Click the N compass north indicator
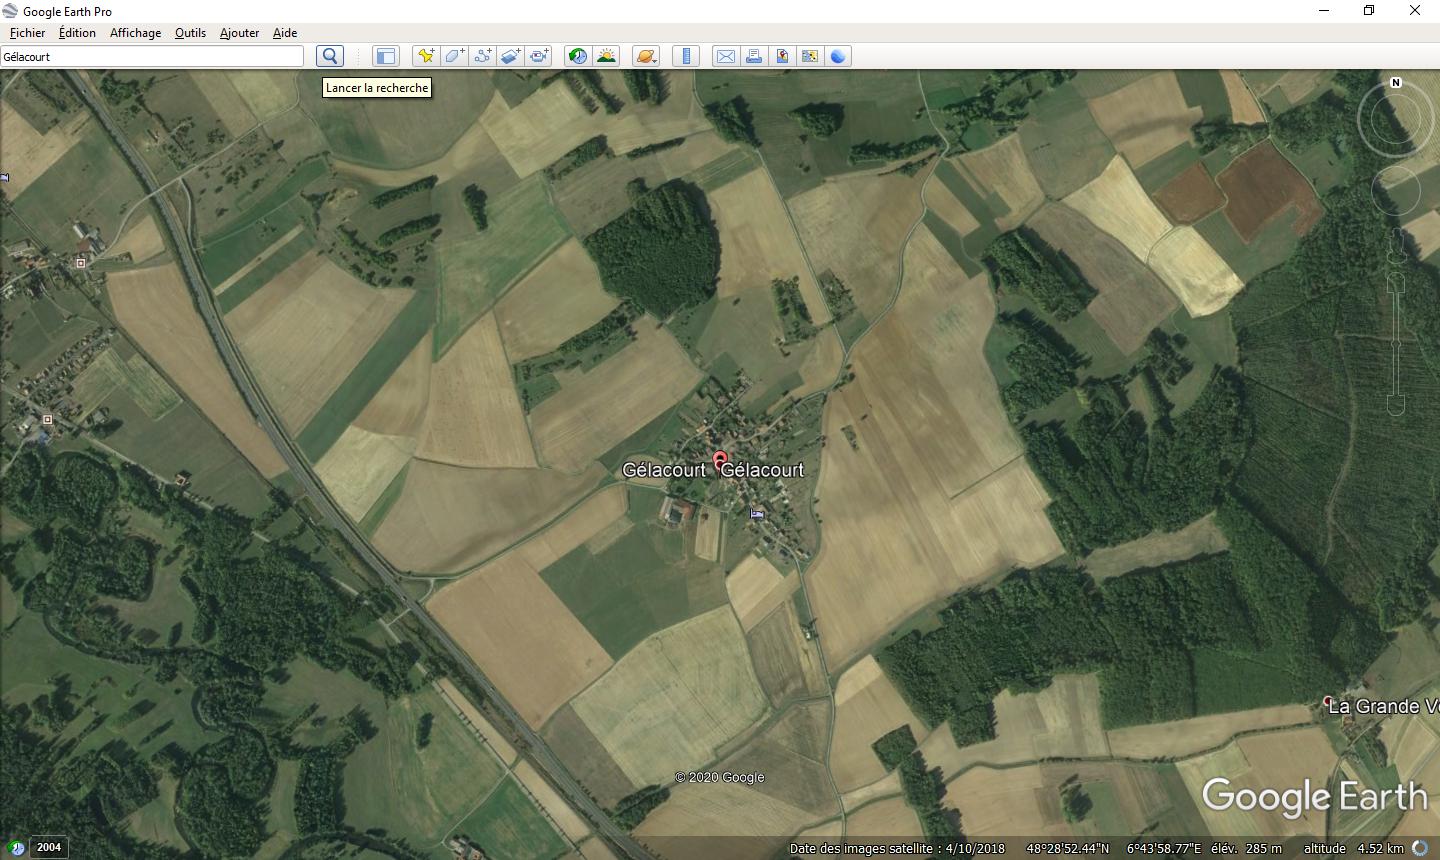The image size is (1440, 860). [1396, 83]
